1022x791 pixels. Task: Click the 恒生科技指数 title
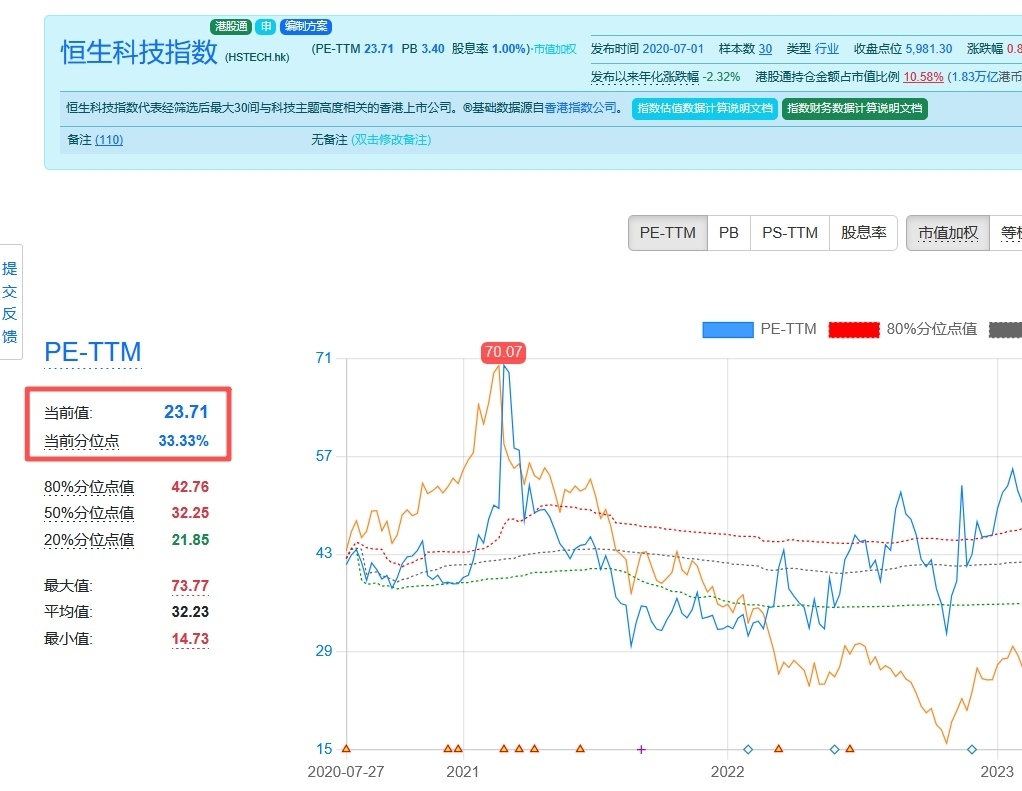point(139,51)
